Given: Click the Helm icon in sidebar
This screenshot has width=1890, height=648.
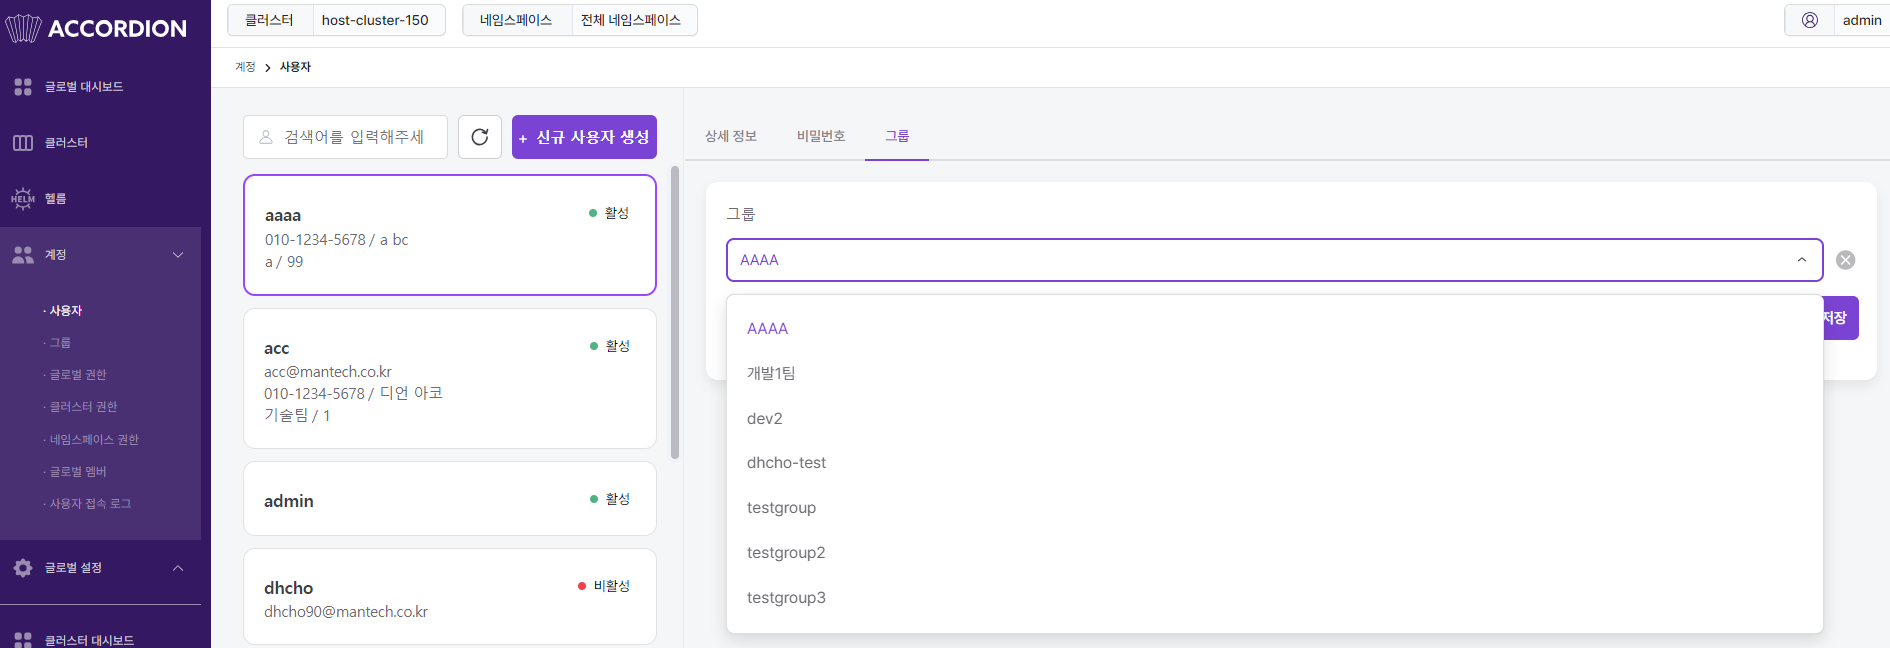Looking at the screenshot, I should pos(23,199).
